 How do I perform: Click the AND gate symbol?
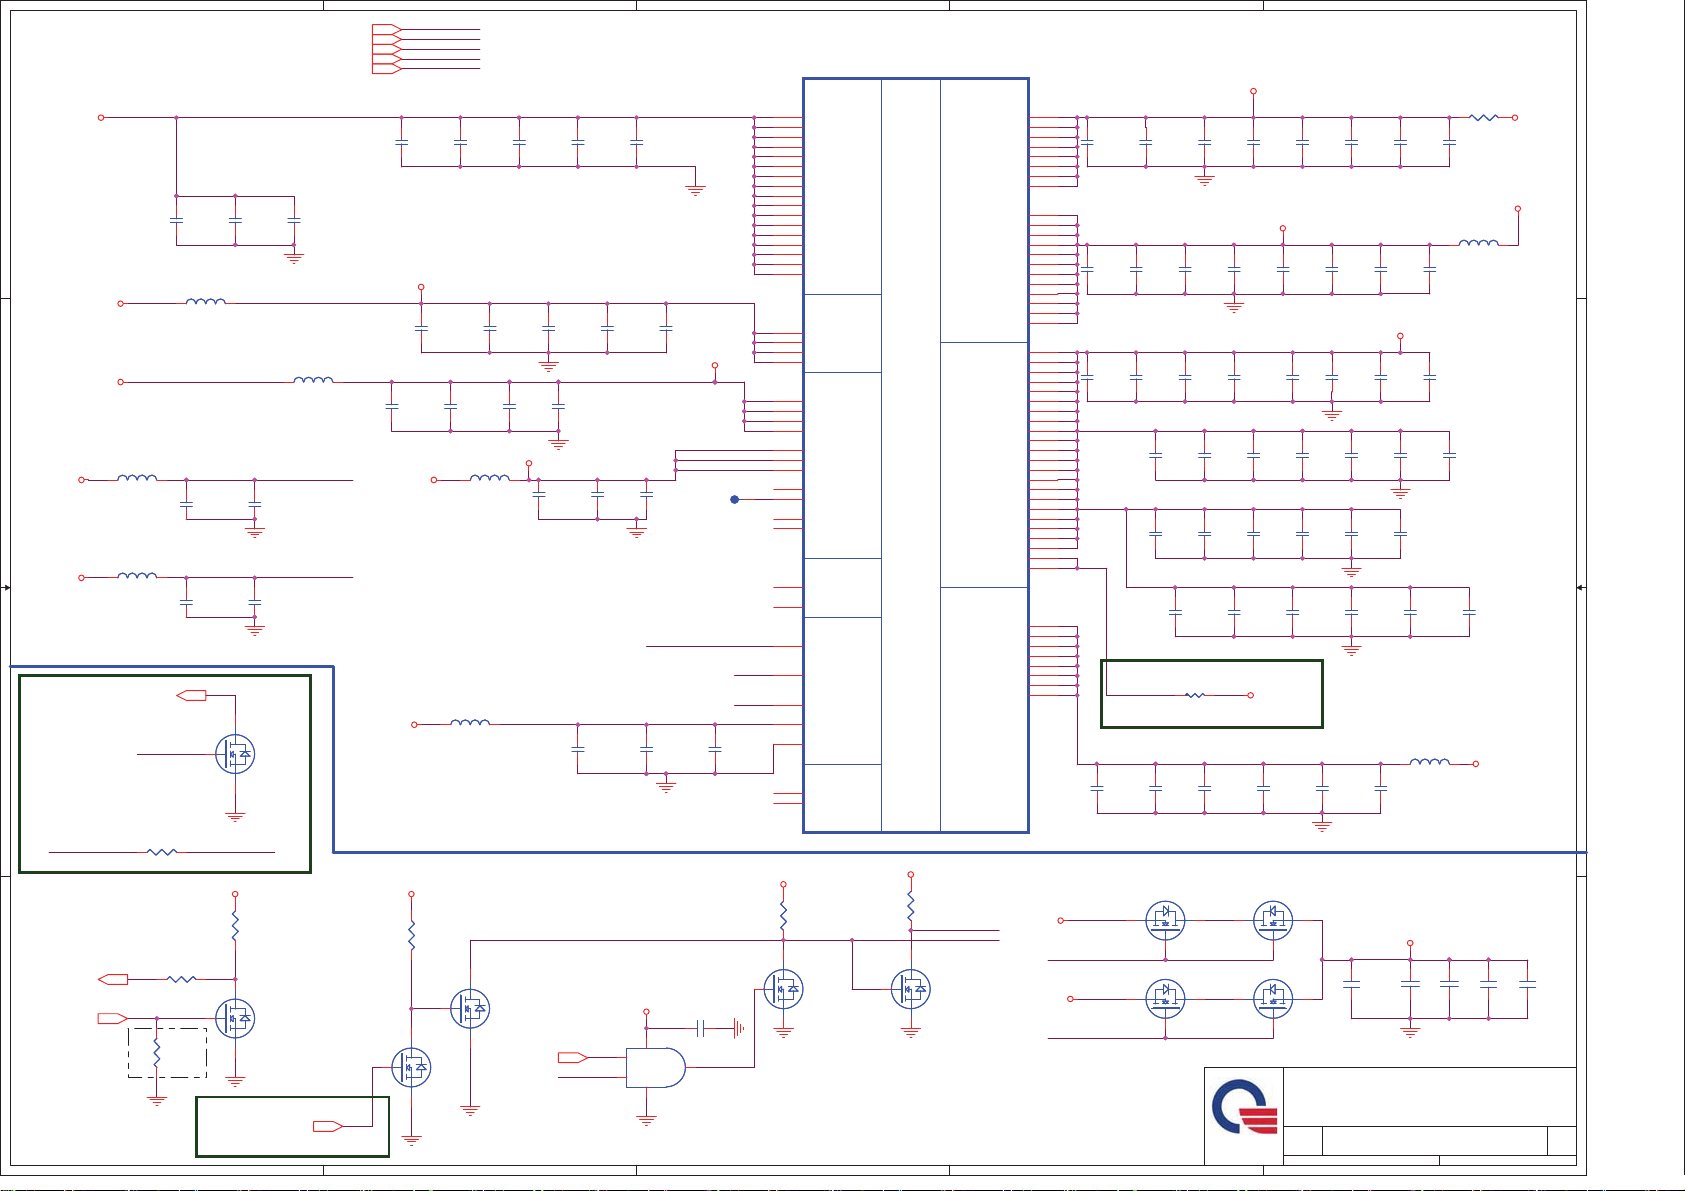(x=656, y=1067)
